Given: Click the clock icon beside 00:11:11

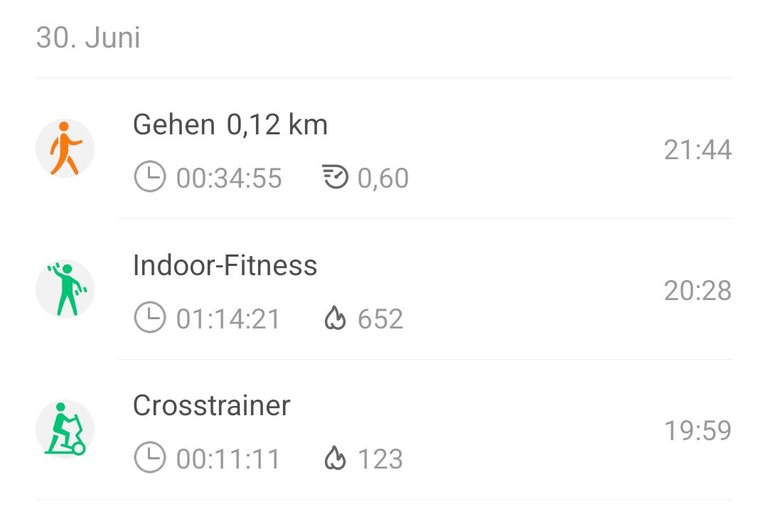Looking at the screenshot, I should [149, 457].
